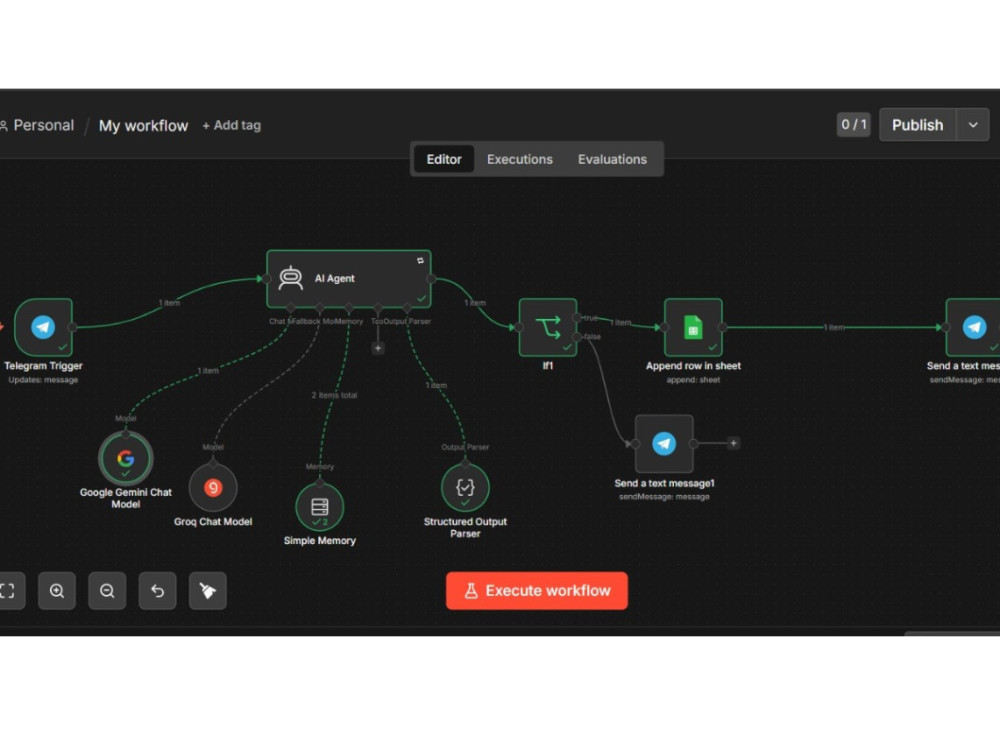The image size is (1000, 750).
Task: Add a tool via plus under AI Agent
Action: pyautogui.click(x=378, y=348)
